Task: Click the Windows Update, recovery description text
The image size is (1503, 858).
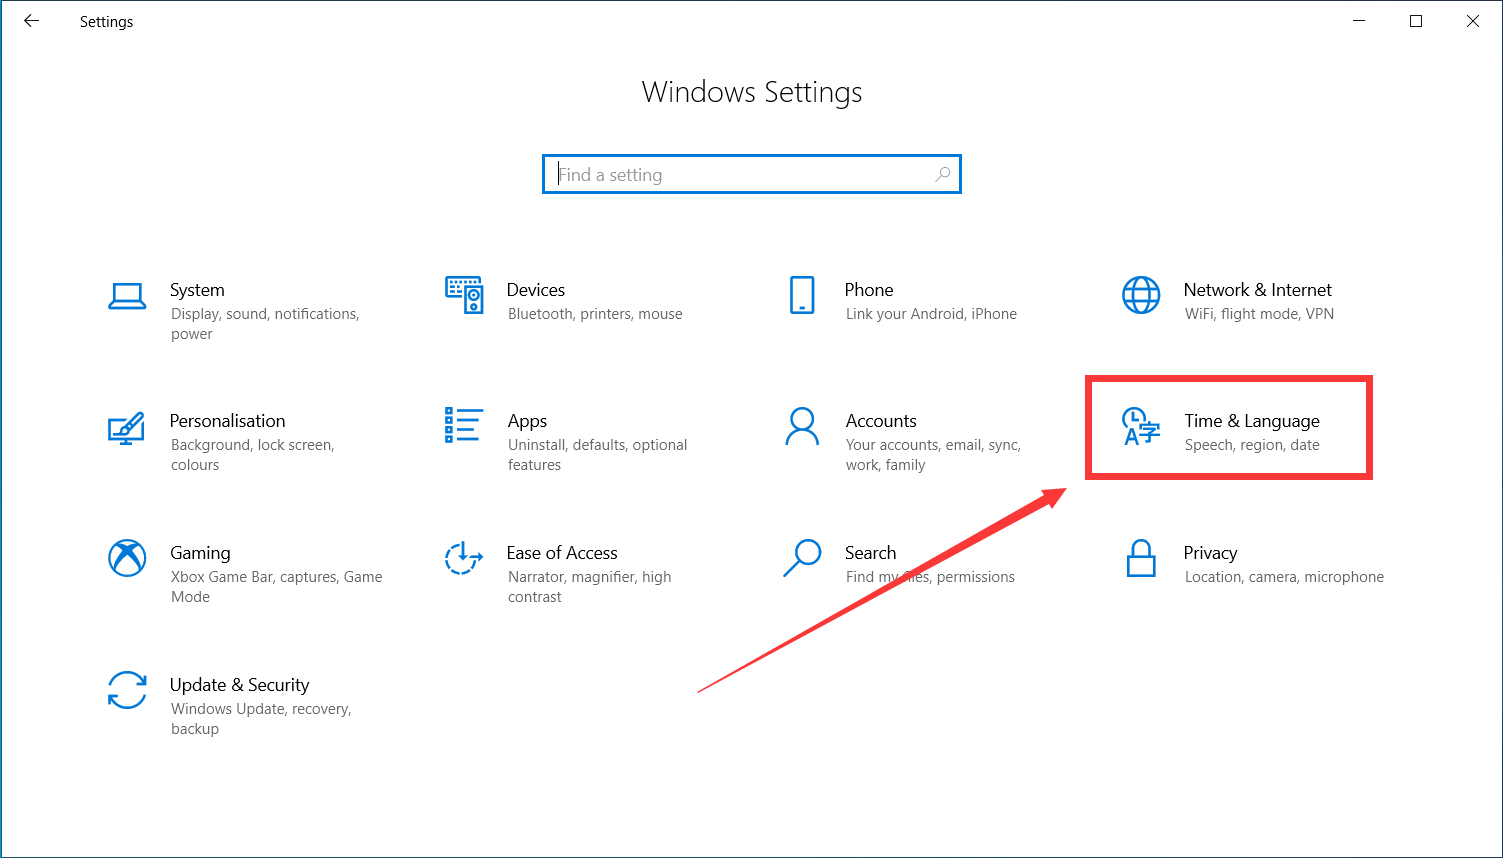Action: point(260,709)
